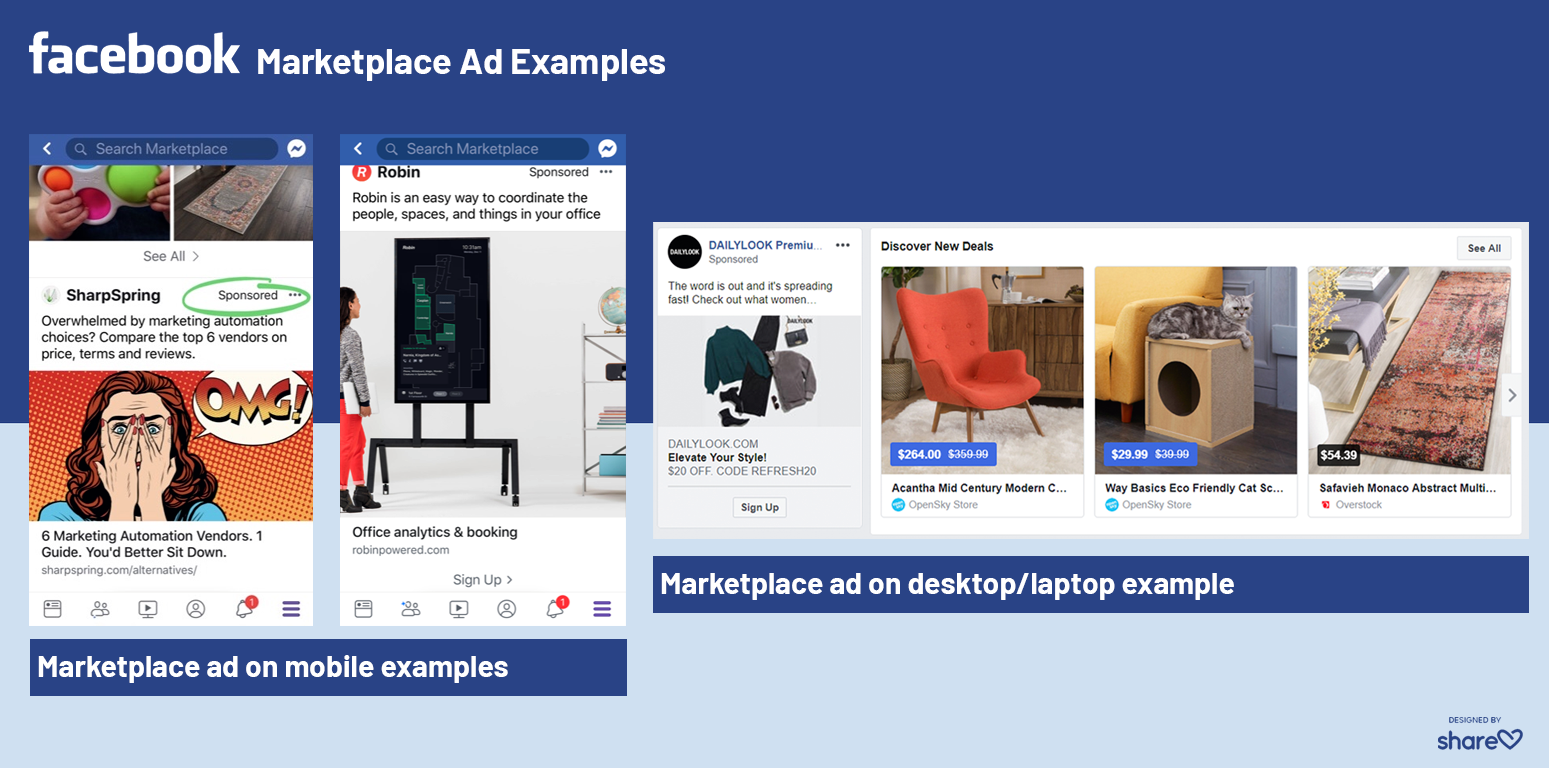1549x768 pixels.
Task: Click DAILYLOOK Premiu... page name
Action: [766, 245]
